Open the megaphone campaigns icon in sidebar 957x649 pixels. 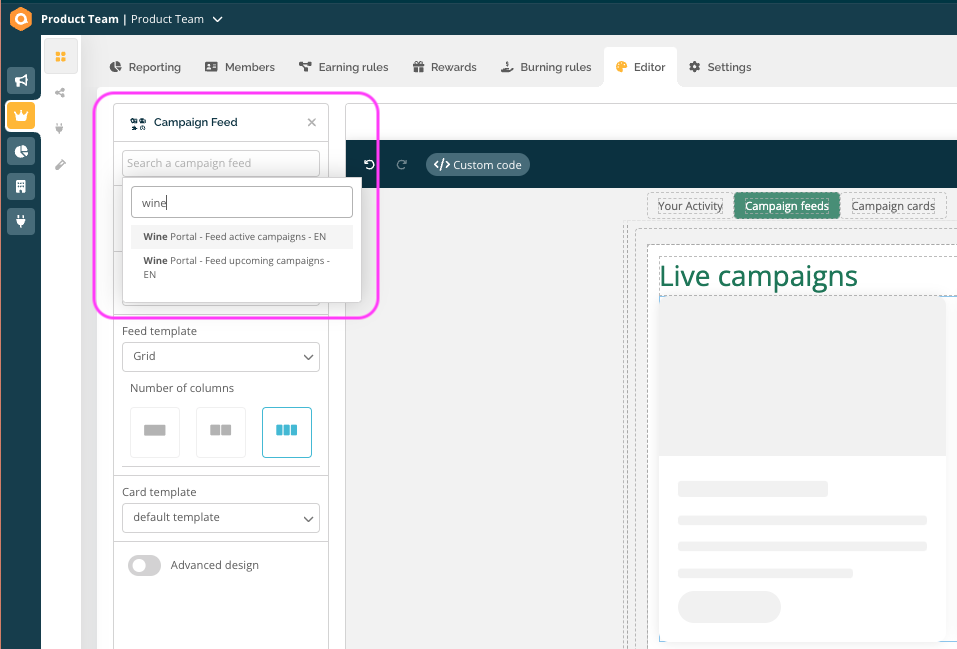point(20,81)
